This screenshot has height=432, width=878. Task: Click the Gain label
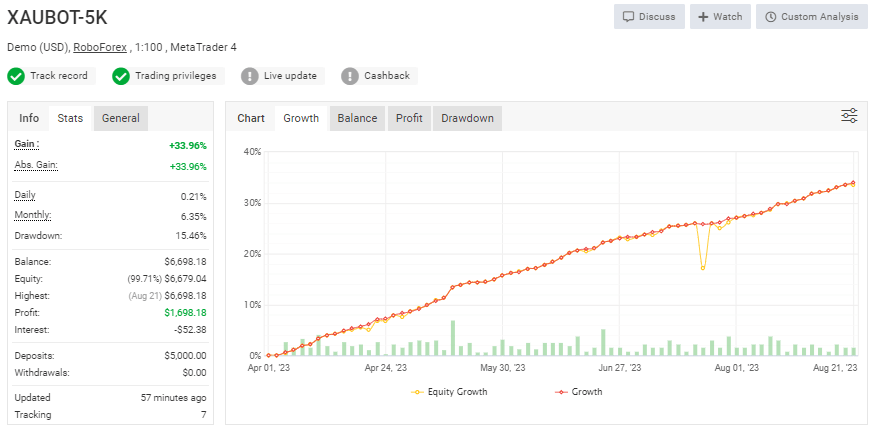point(27,145)
